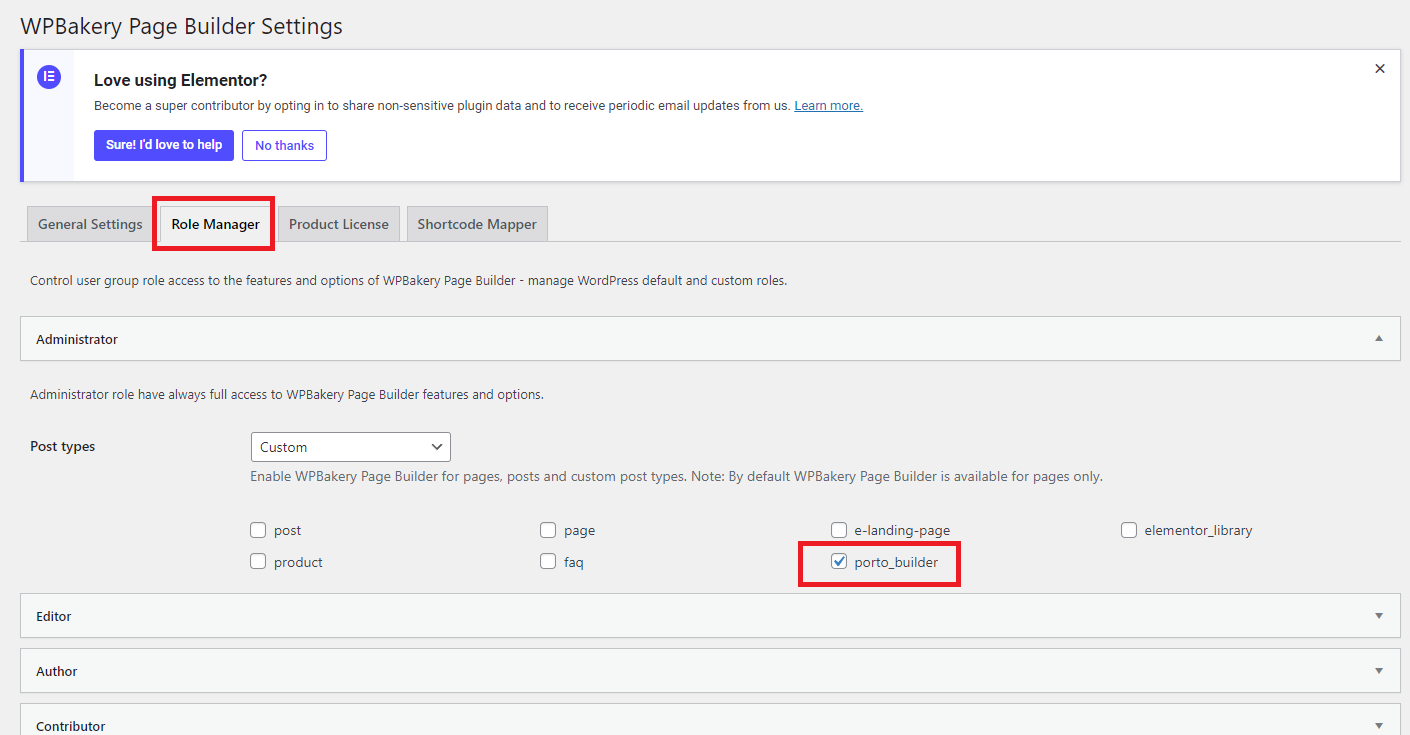Enable WPBakery for the faq type
This screenshot has height=735, width=1410.
point(548,562)
